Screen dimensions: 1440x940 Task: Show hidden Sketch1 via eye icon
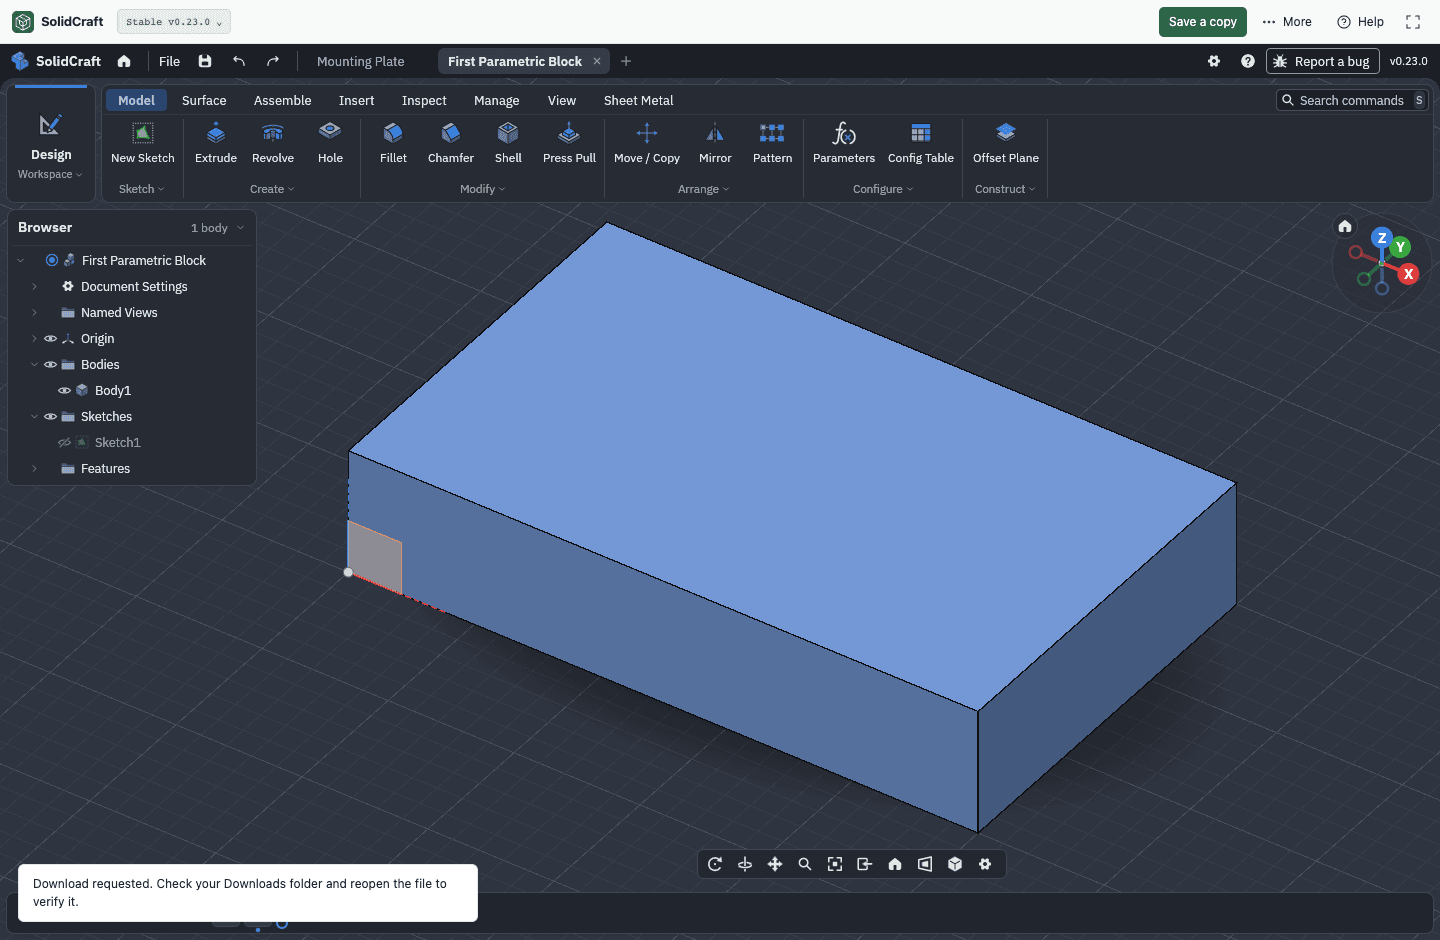click(64, 443)
